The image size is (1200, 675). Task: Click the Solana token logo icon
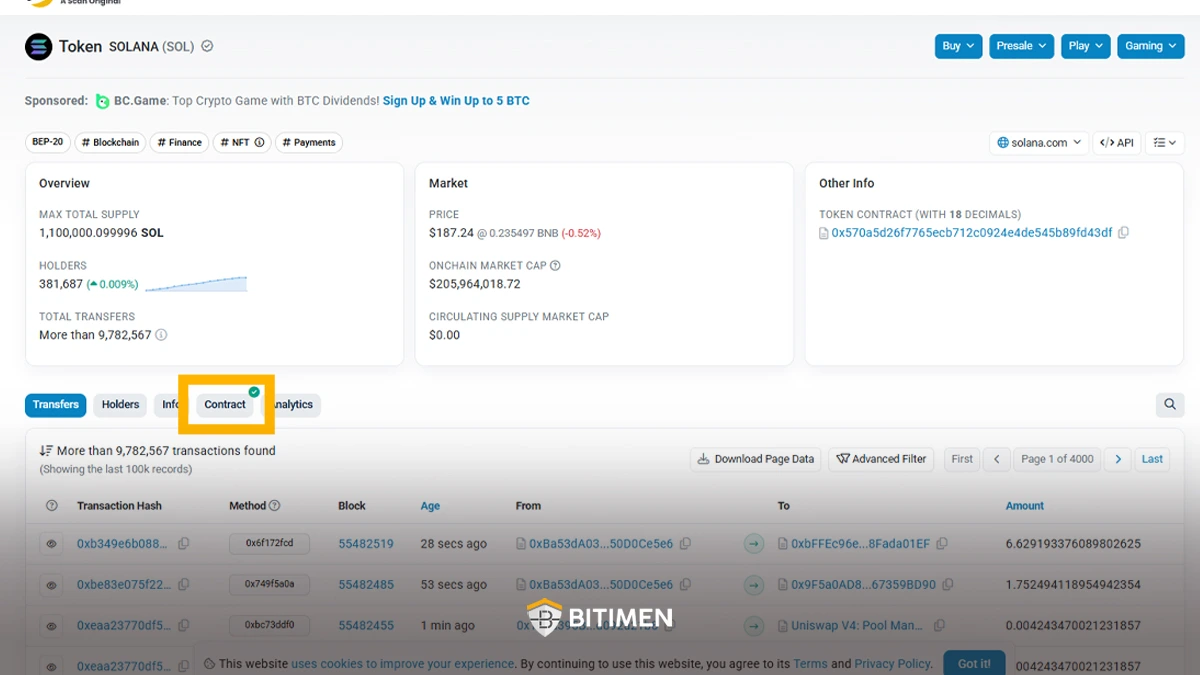point(38,46)
